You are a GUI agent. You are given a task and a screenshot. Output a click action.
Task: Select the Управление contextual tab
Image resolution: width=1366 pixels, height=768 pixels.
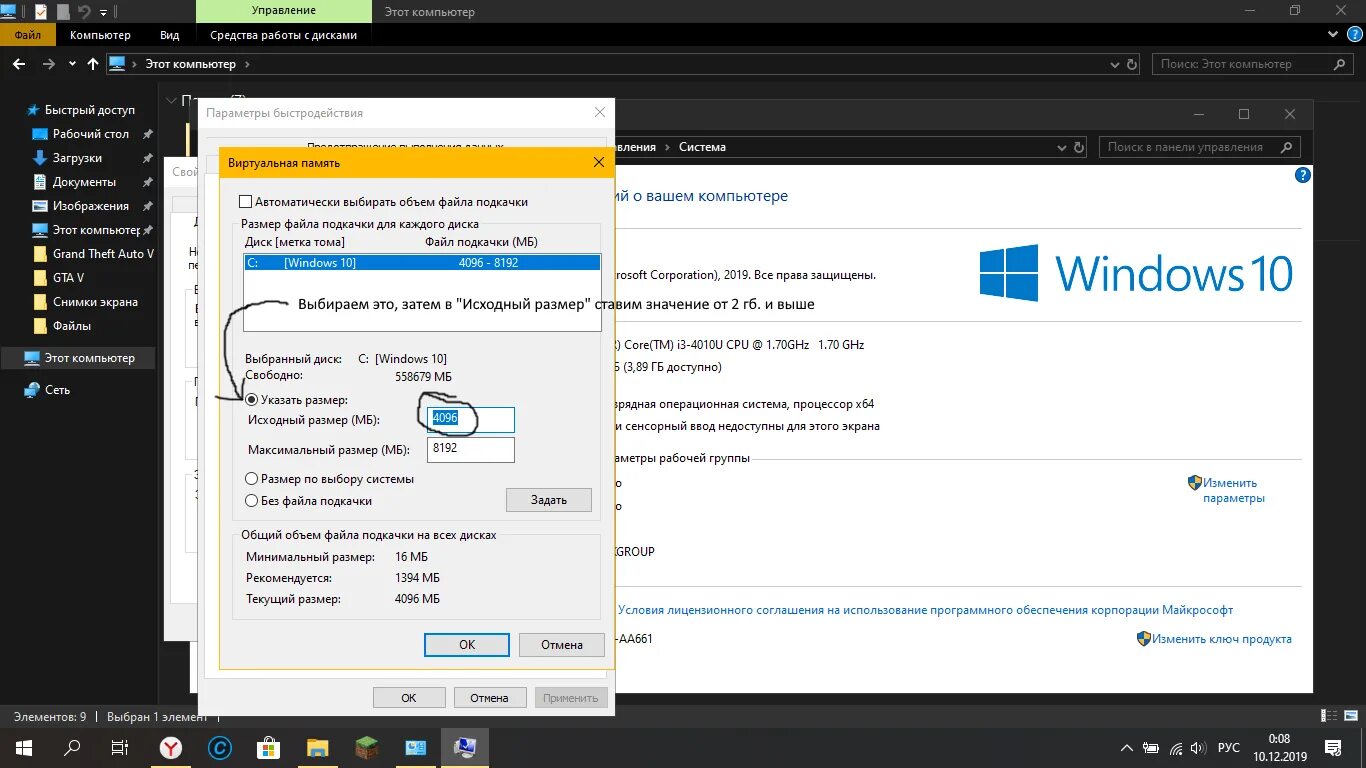click(284, 11)
